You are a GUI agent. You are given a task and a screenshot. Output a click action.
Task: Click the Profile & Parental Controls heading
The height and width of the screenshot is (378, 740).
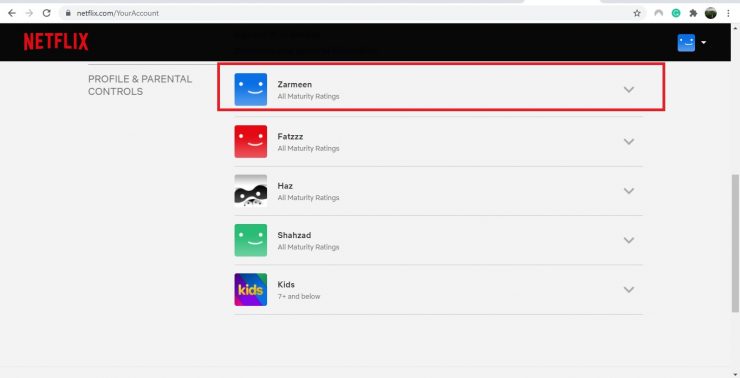pos(140,85)
